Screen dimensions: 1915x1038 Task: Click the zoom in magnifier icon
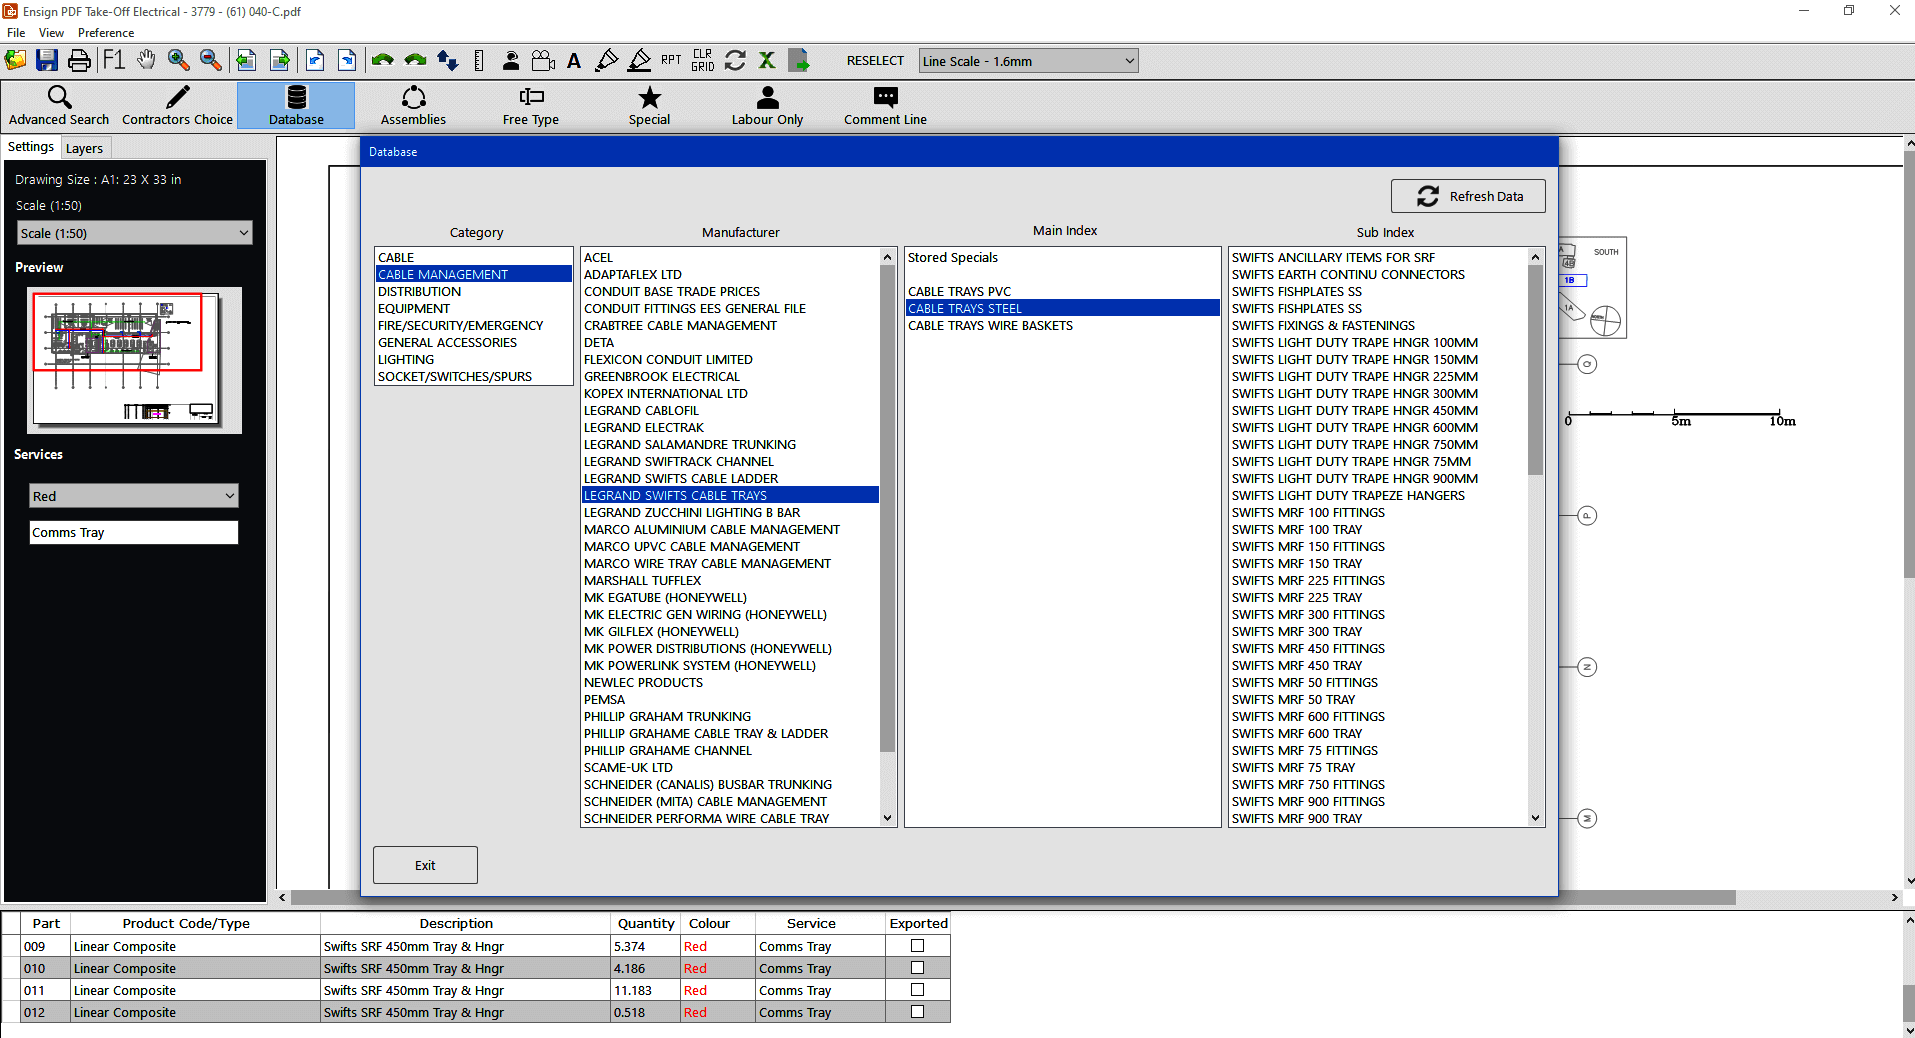click(178, 61)
